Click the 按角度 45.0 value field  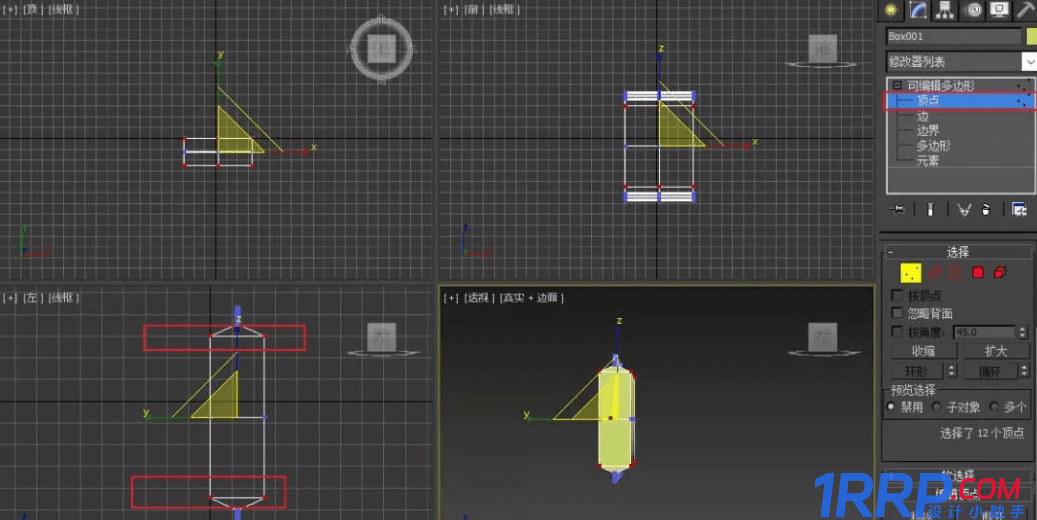985,331
